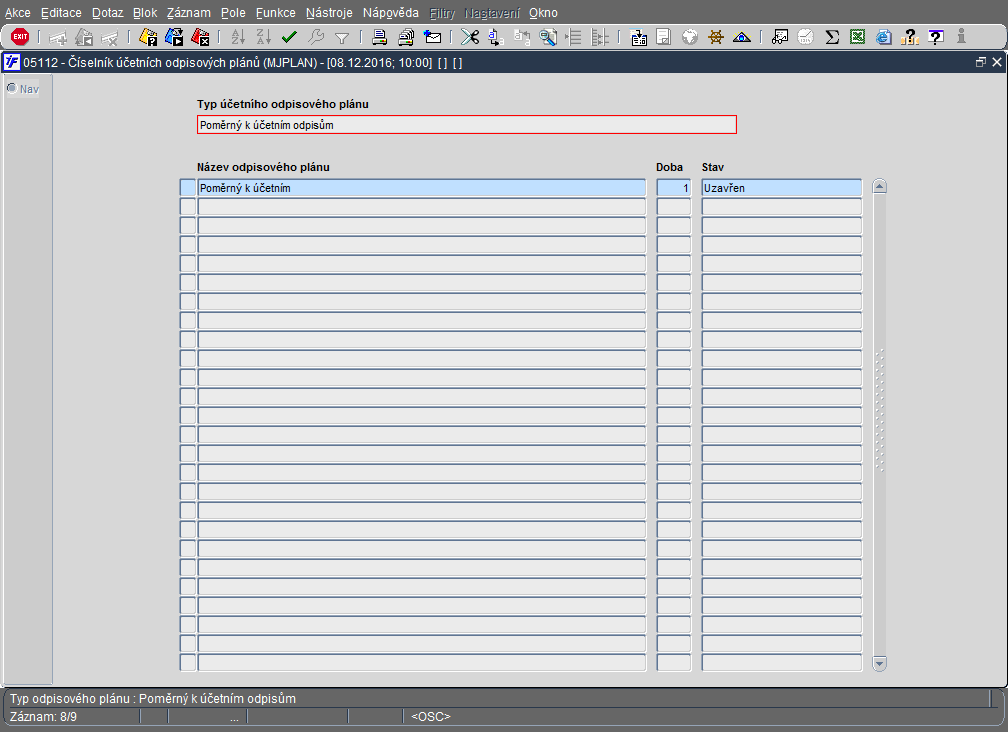This screenshot has height=732, width=1008.
Task: Click the printer icon in toolbar
Action: 380,37
